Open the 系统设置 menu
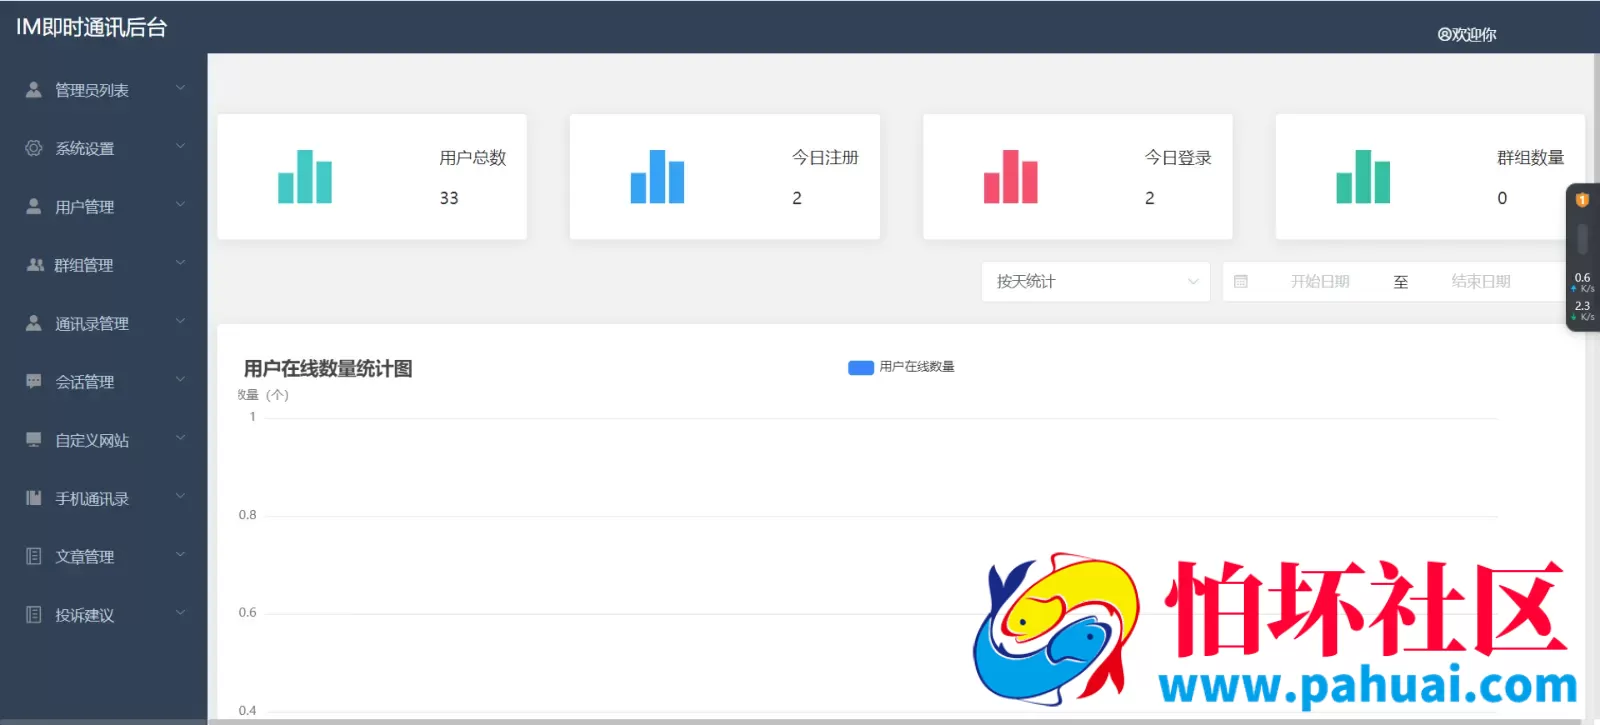Image resolution: width=1600 pixels, height=725 pixels. (x=104, y=148)
